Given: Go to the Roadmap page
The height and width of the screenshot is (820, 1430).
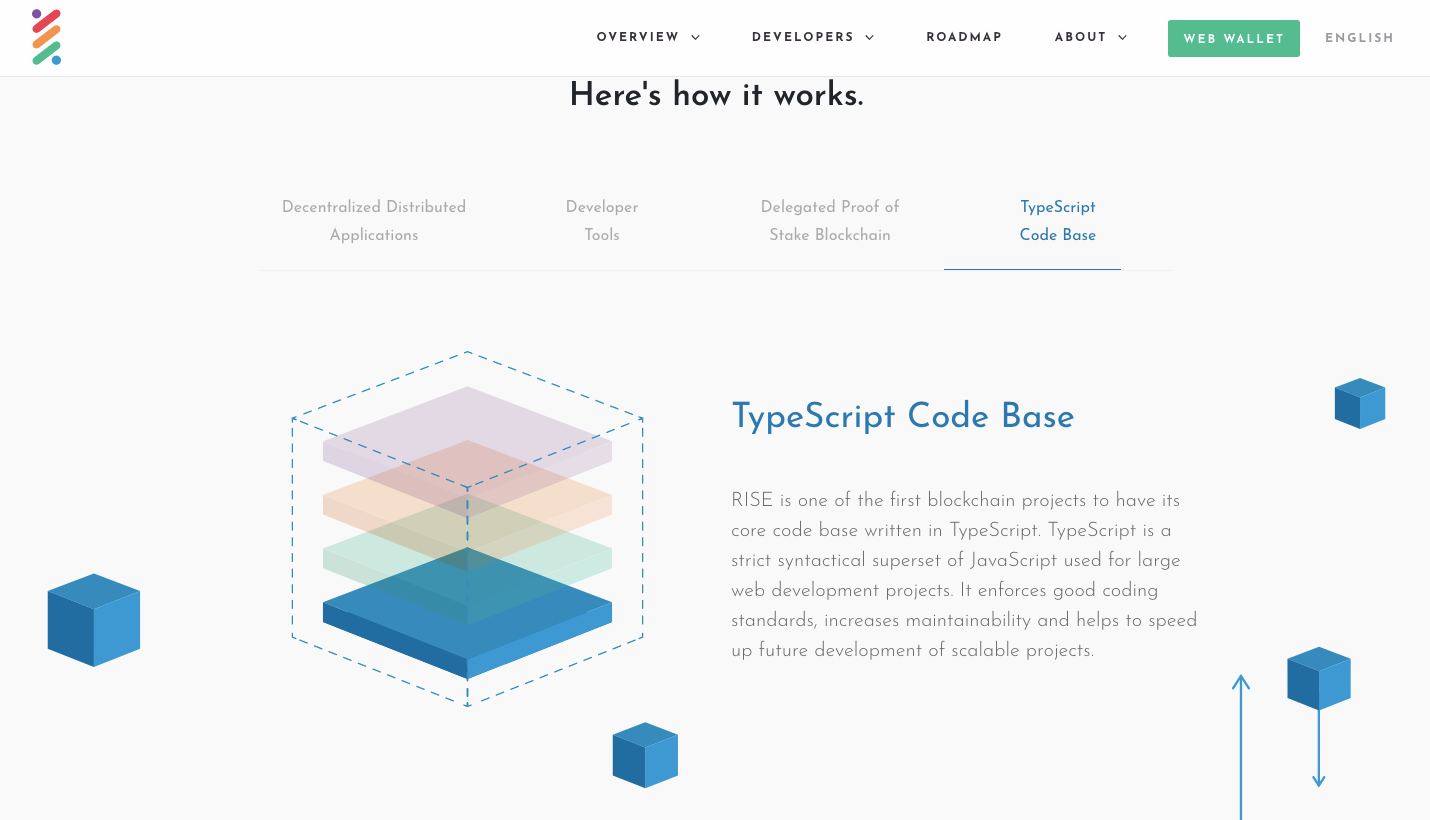Looking at the screenshot, I should tap(964, 37).
